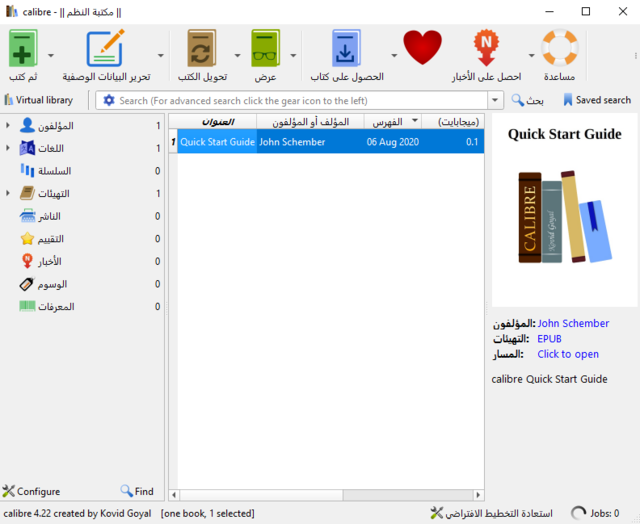Open the EPUB format link
Viewport: 640px width, 524px height.
click(549, 339)
